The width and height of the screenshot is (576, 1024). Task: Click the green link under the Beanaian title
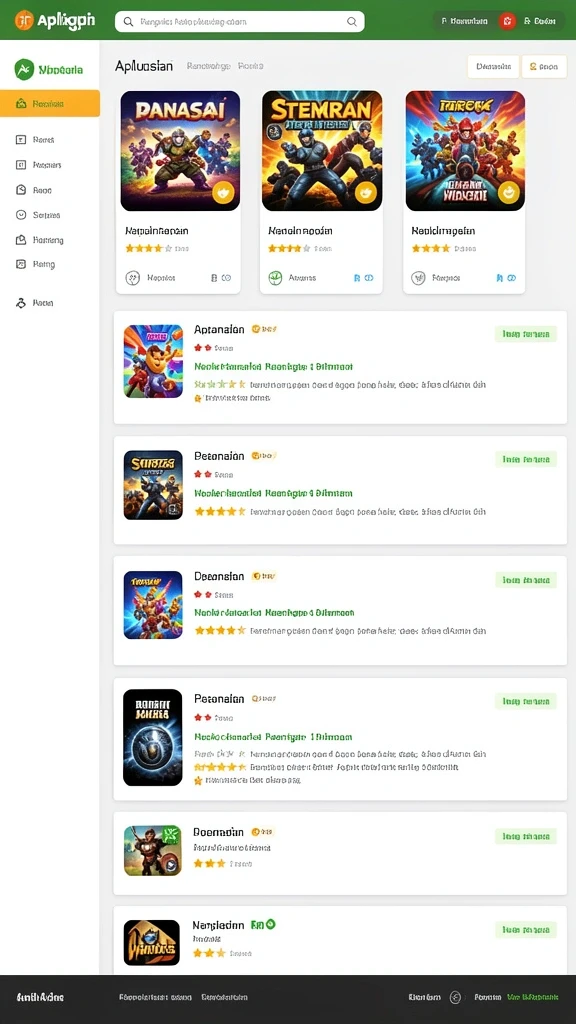point(274,493)
